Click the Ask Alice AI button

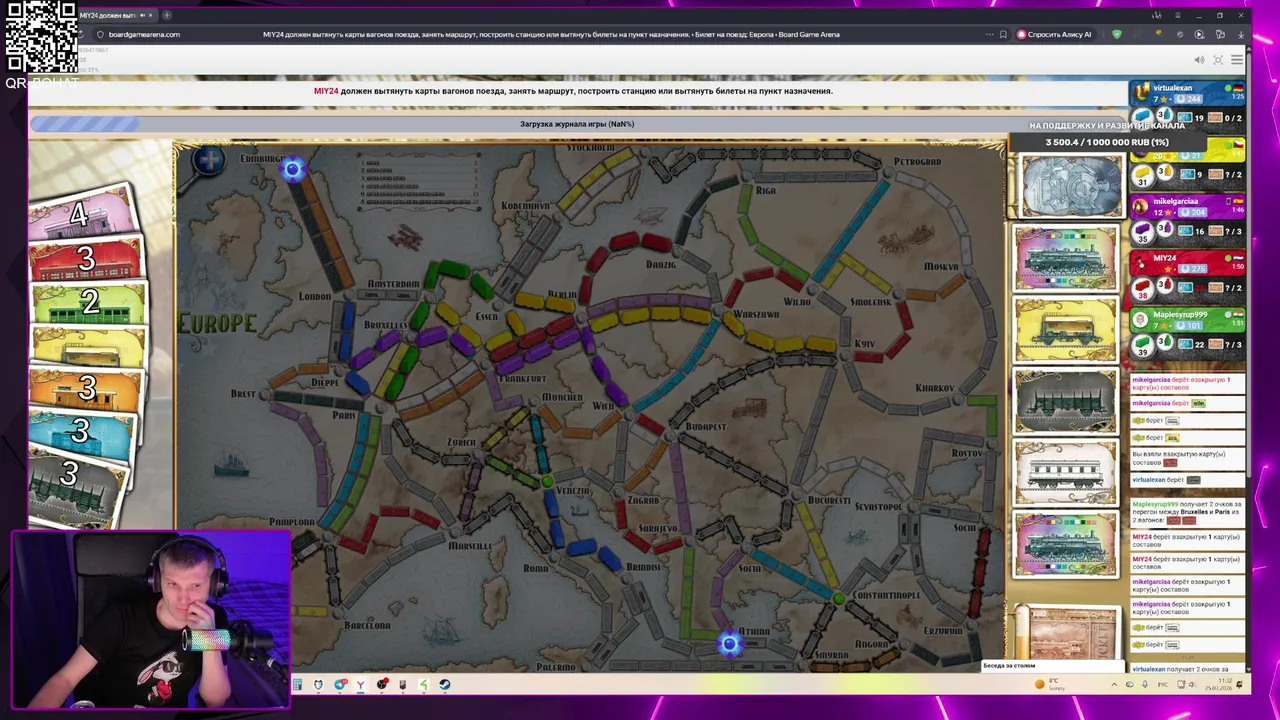pos(1054,34)
